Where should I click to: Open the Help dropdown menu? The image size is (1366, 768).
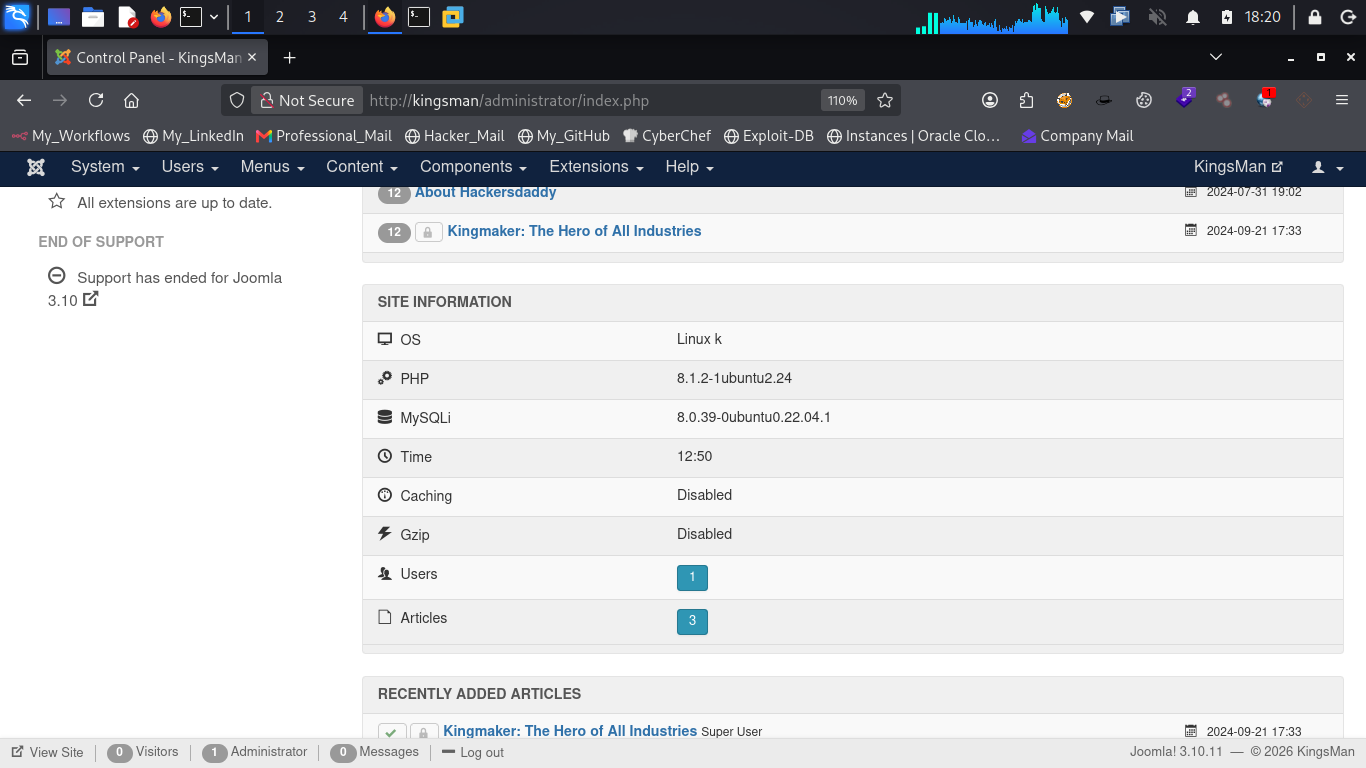(x=689, y=167)
